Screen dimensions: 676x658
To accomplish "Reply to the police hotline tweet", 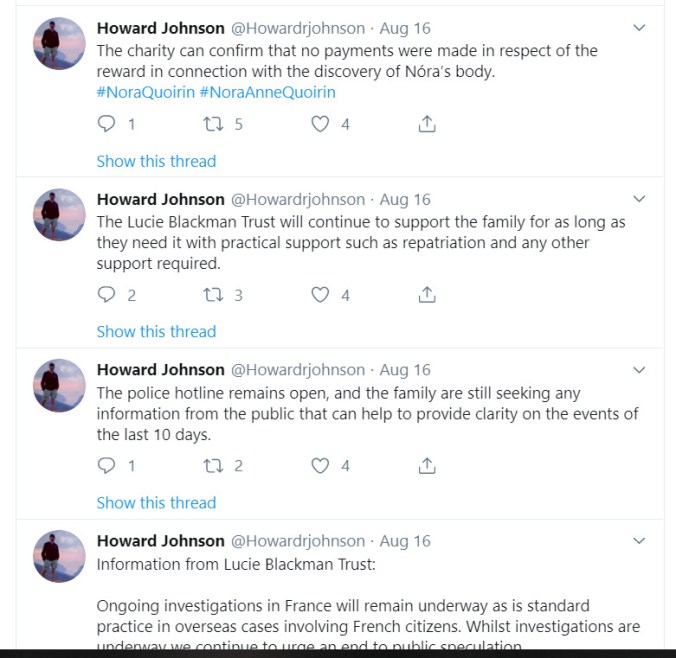I will pyautogui.click(x=107, y=466).
